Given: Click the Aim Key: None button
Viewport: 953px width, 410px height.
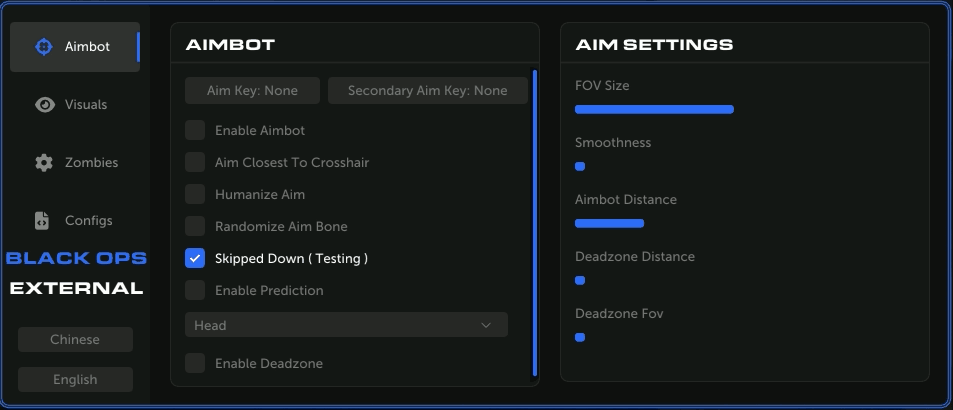Looking at the screenshot, I should 252,91.
